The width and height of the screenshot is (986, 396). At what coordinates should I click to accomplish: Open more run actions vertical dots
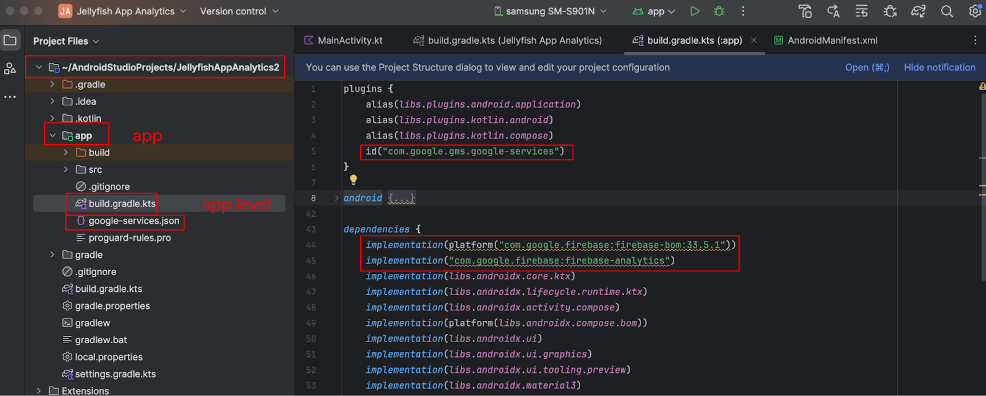(x=743, y=11)
